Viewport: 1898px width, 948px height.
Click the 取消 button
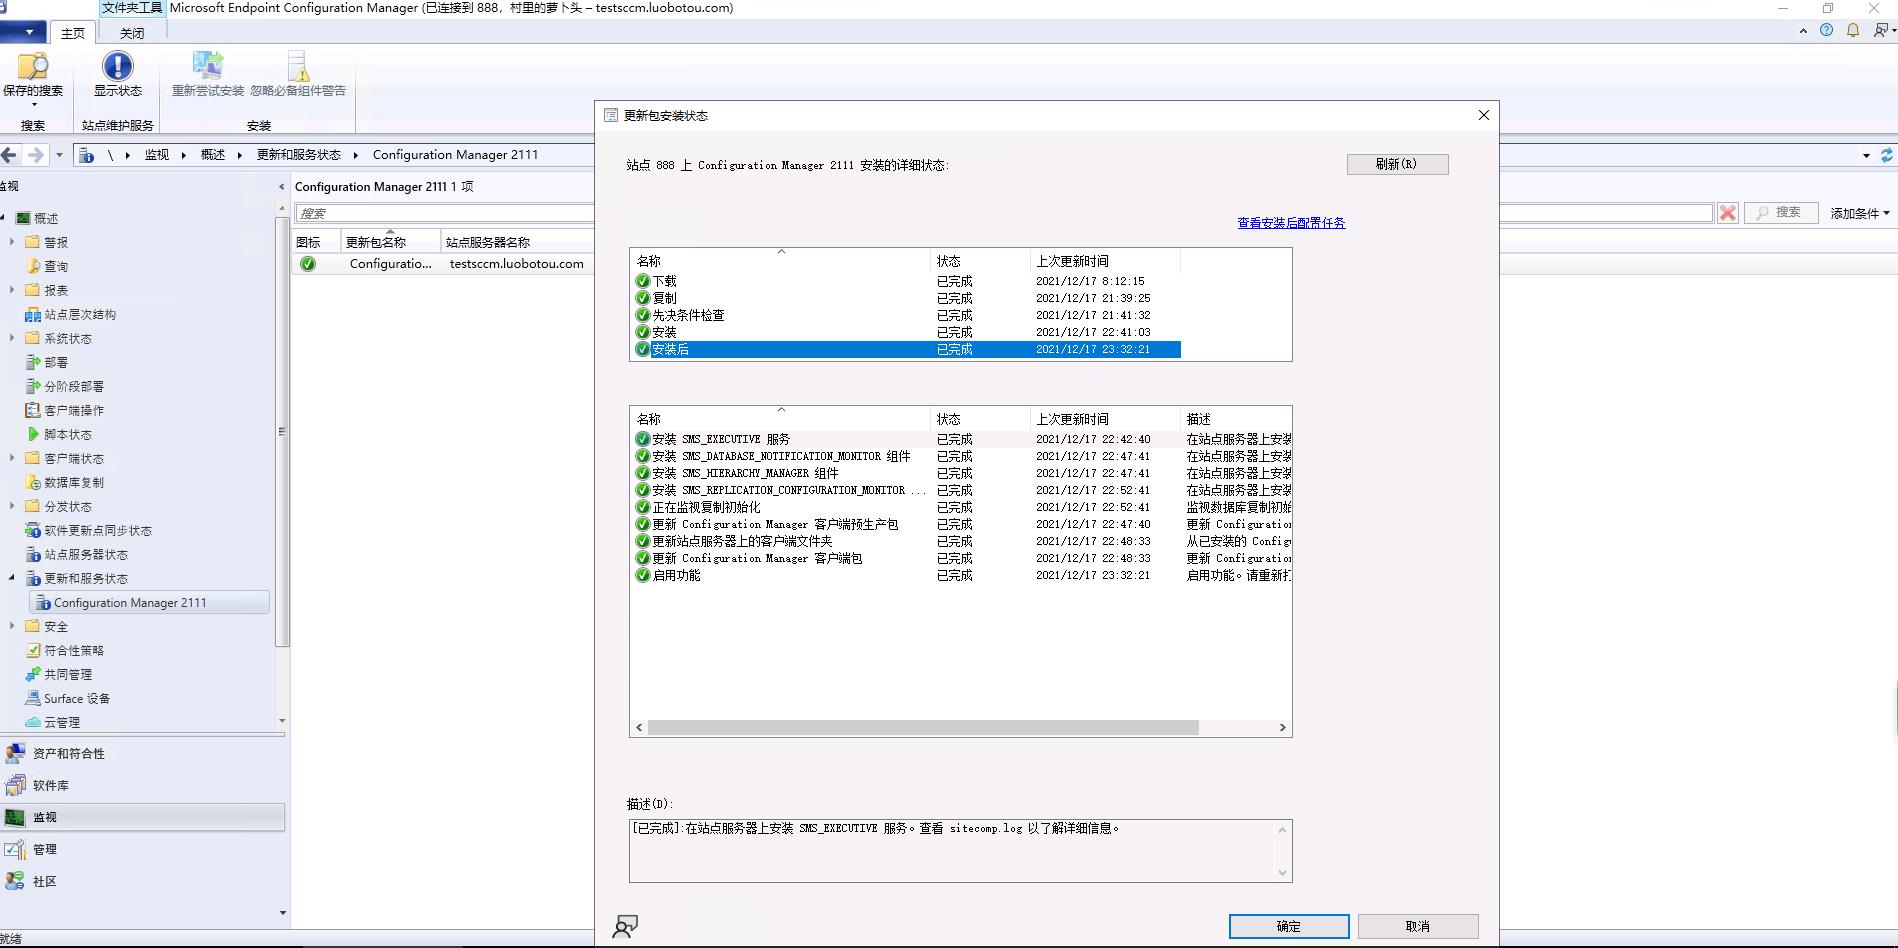(x=1418, y=926)
